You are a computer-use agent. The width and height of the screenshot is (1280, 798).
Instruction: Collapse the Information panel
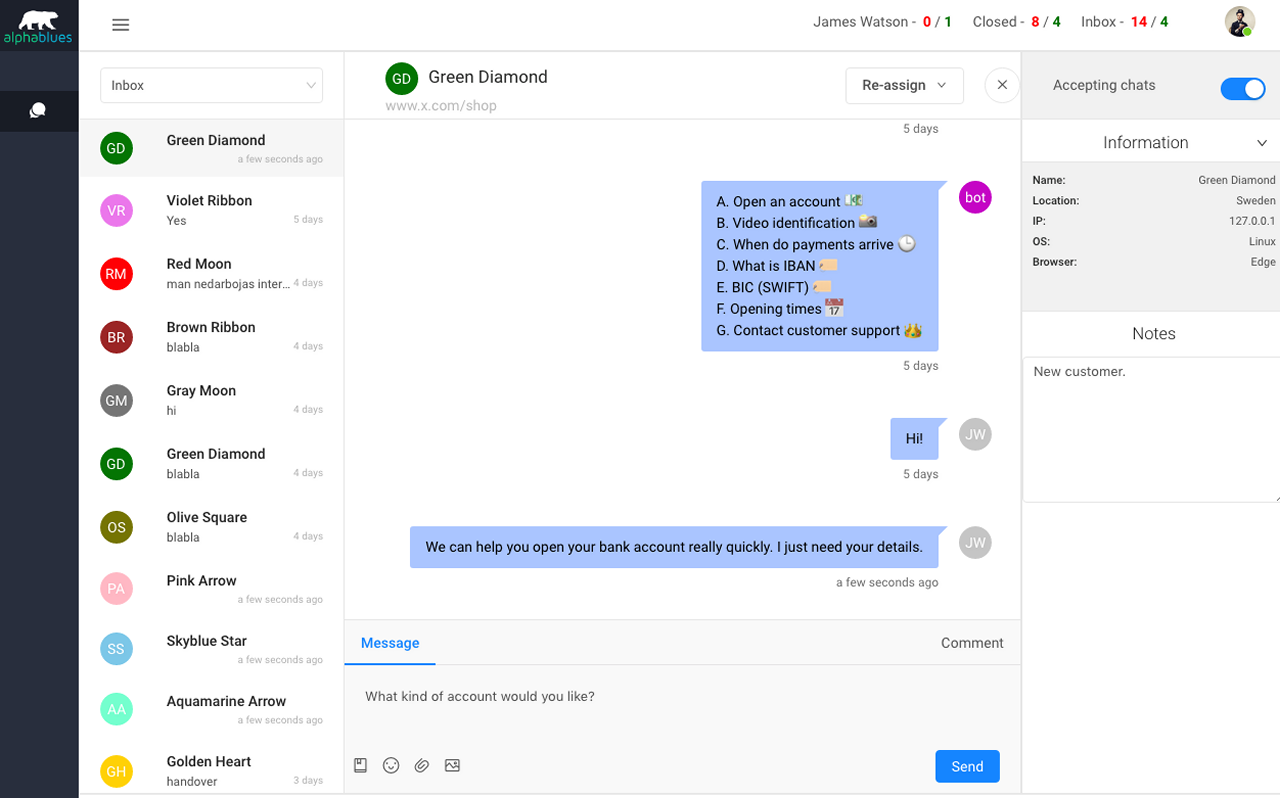pos(1262,143)
